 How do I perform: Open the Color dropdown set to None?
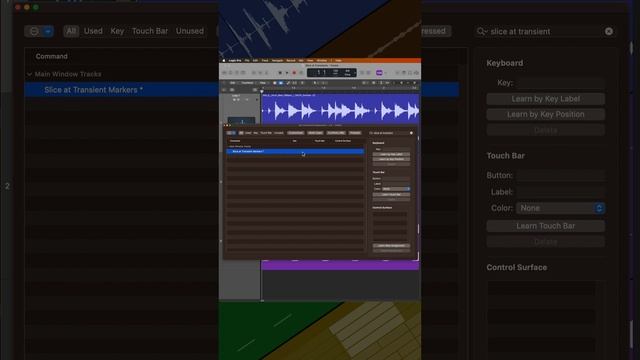coord(560,208)
